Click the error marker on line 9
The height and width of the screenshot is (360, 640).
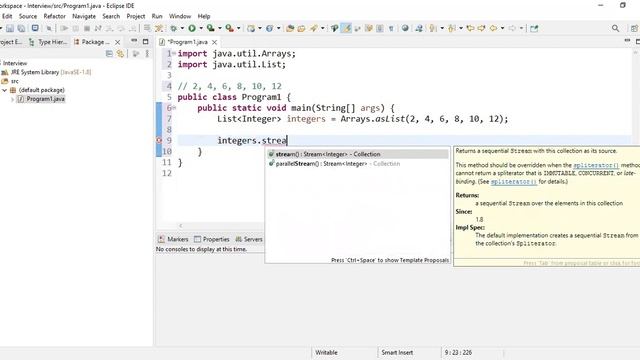pos(159,140)
